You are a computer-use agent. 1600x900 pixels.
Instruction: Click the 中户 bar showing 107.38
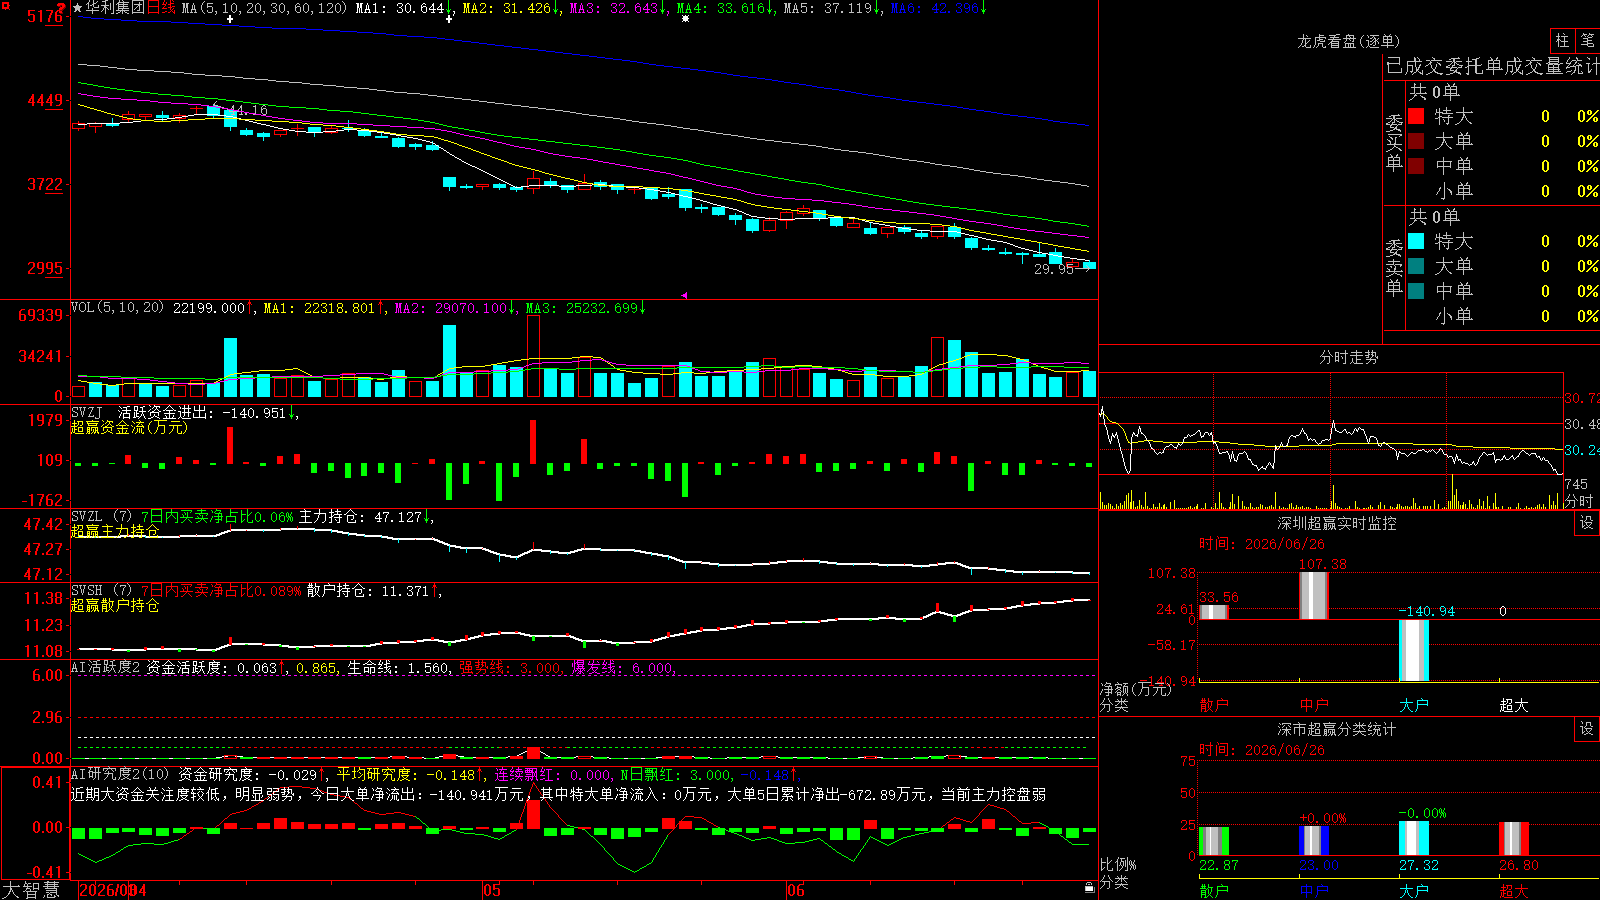pos(1314,596)
